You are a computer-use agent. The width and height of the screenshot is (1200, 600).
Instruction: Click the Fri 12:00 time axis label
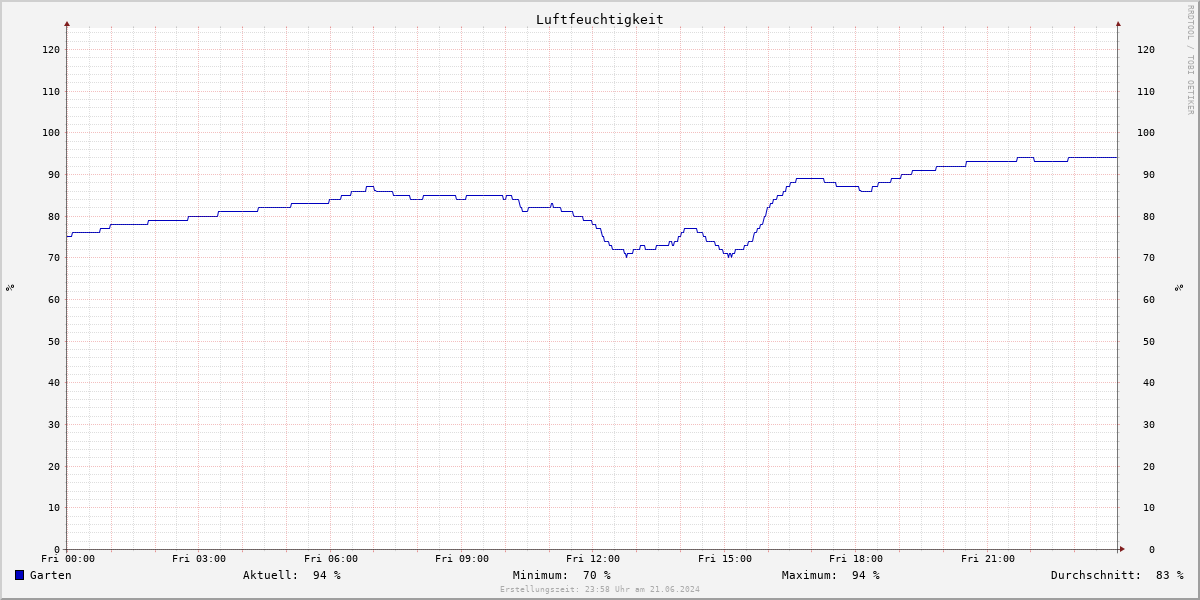point(593,559)
